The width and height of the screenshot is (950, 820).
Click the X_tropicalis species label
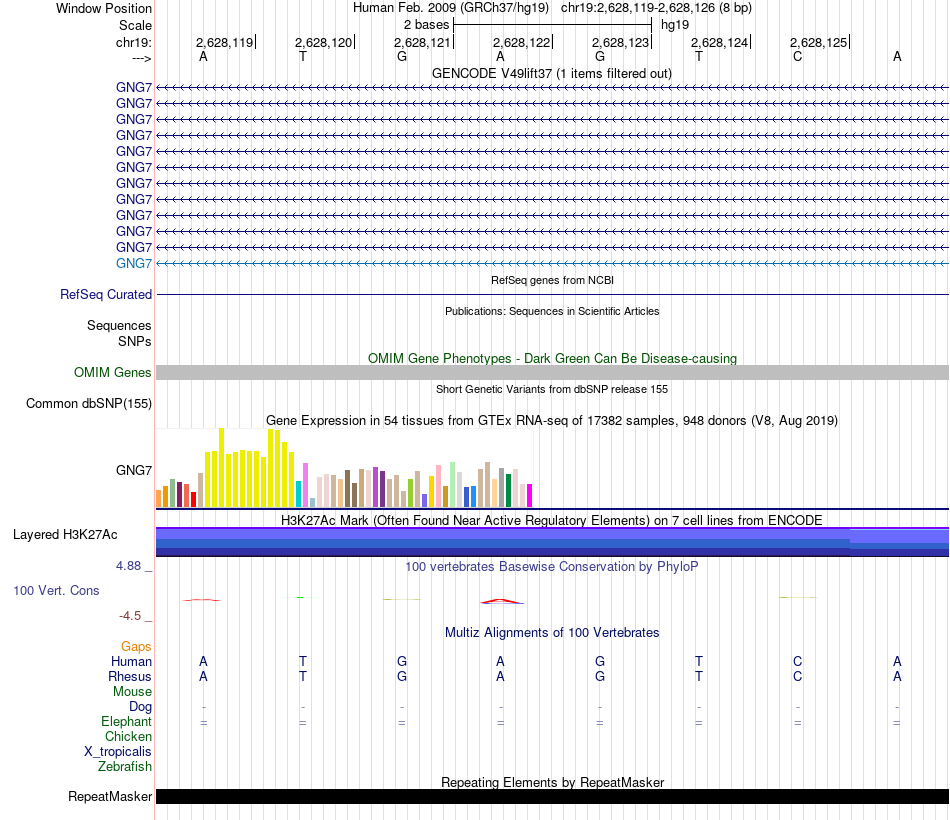click(118, 752)
